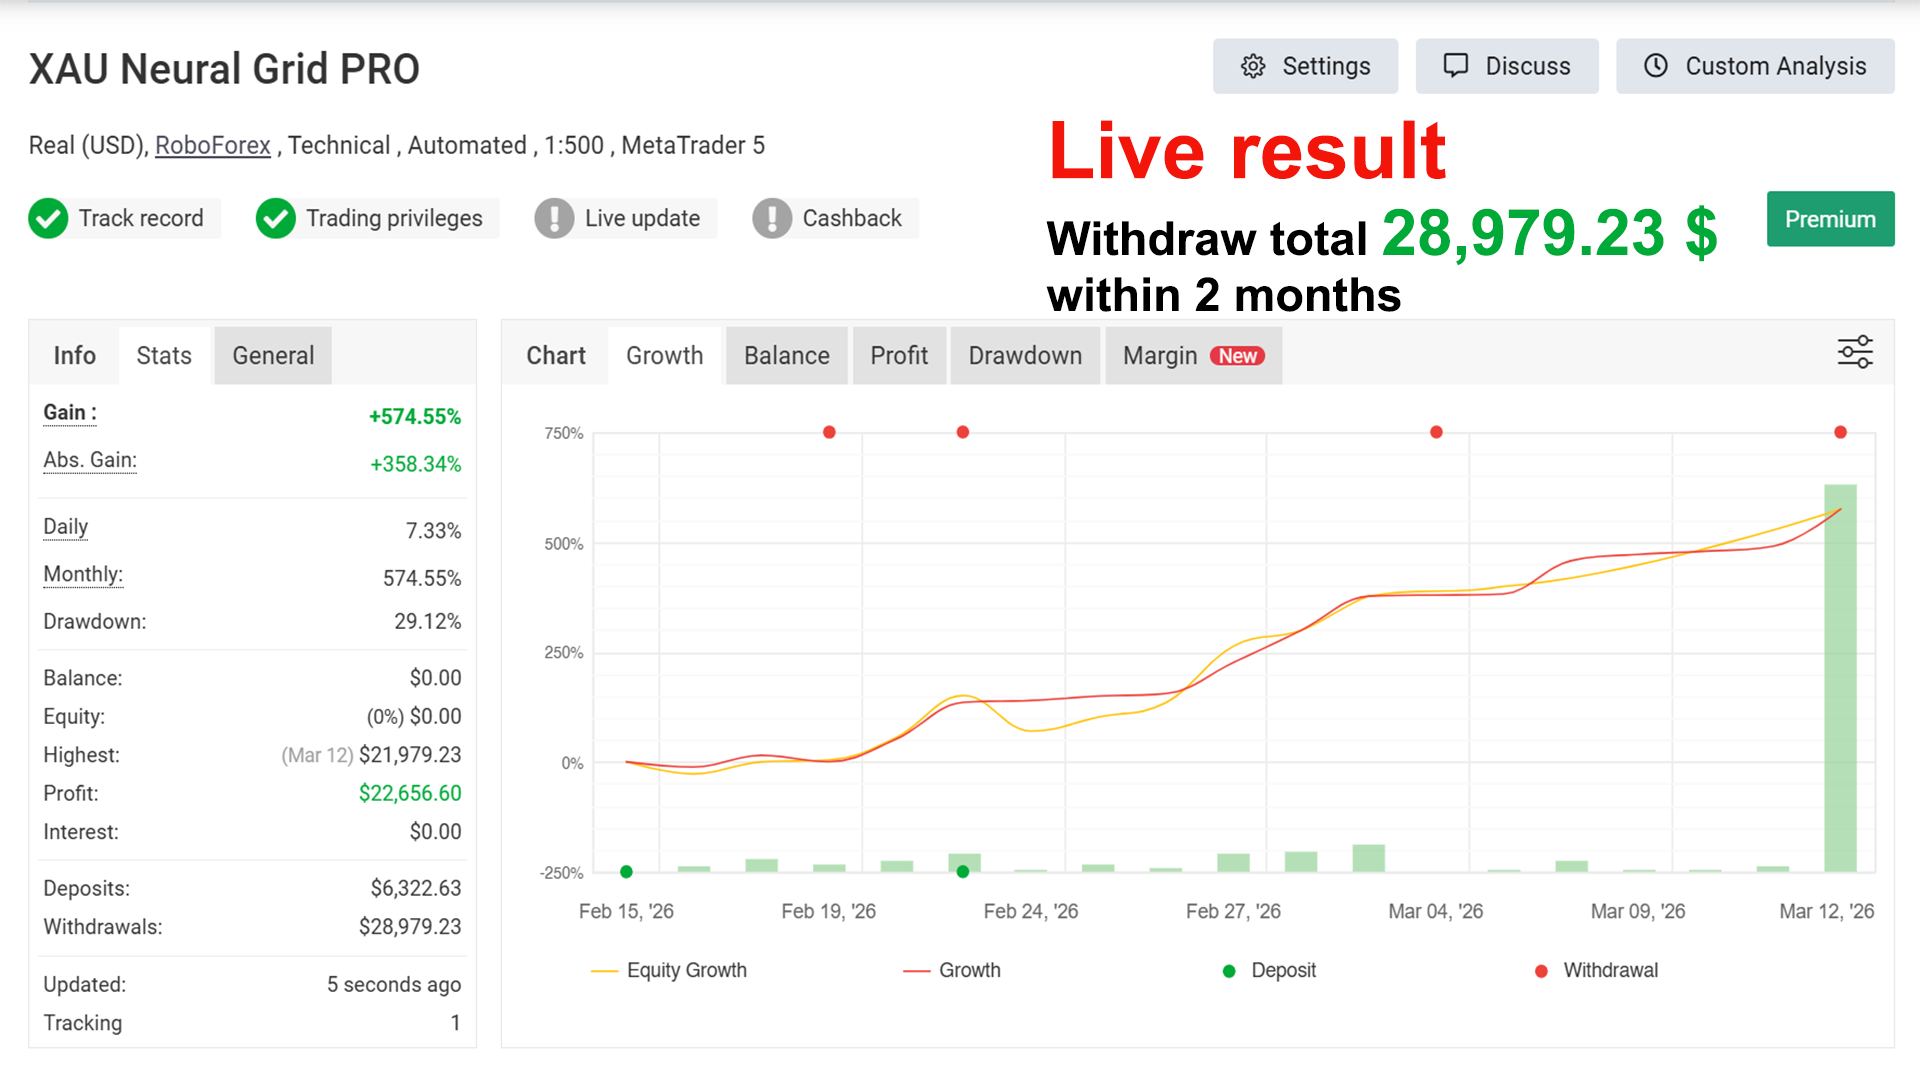Switch to the Stats tab
This screenshot has height=1080, width=1920.
click(x=164, y=356)
